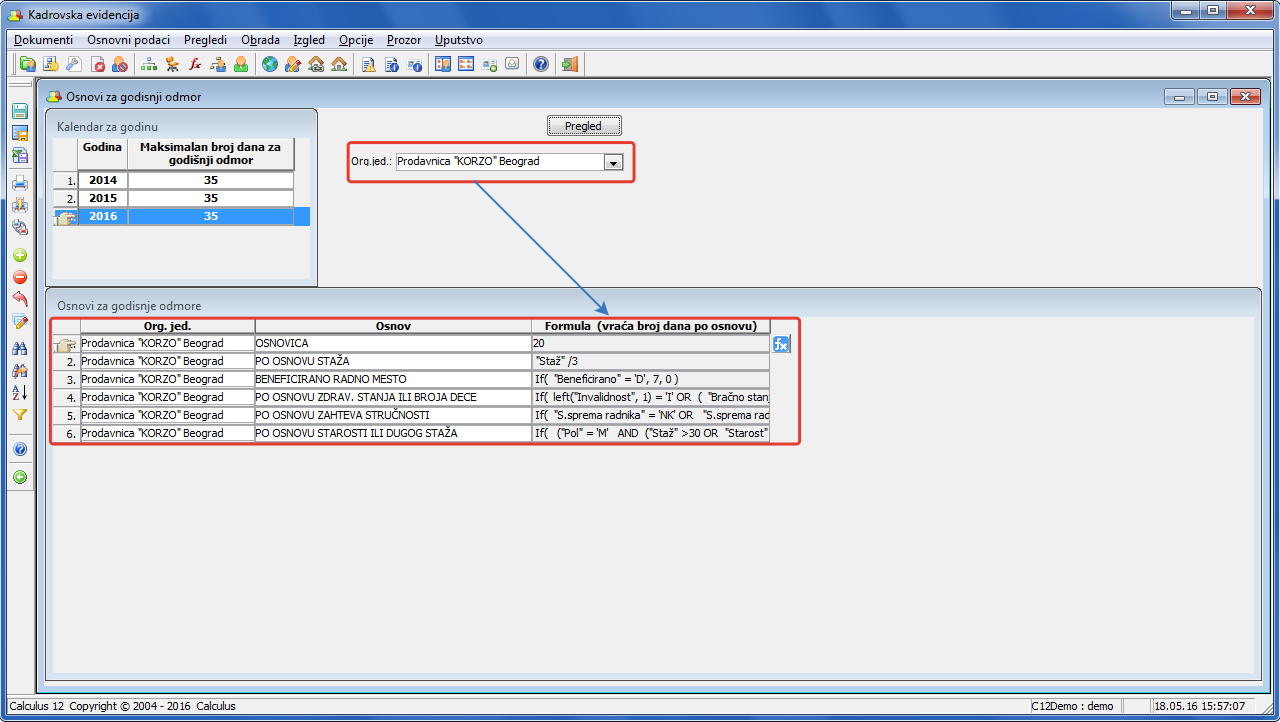Click the printer icon in left sidebar
Viewport: 1280px width, 722px height.
20,182
